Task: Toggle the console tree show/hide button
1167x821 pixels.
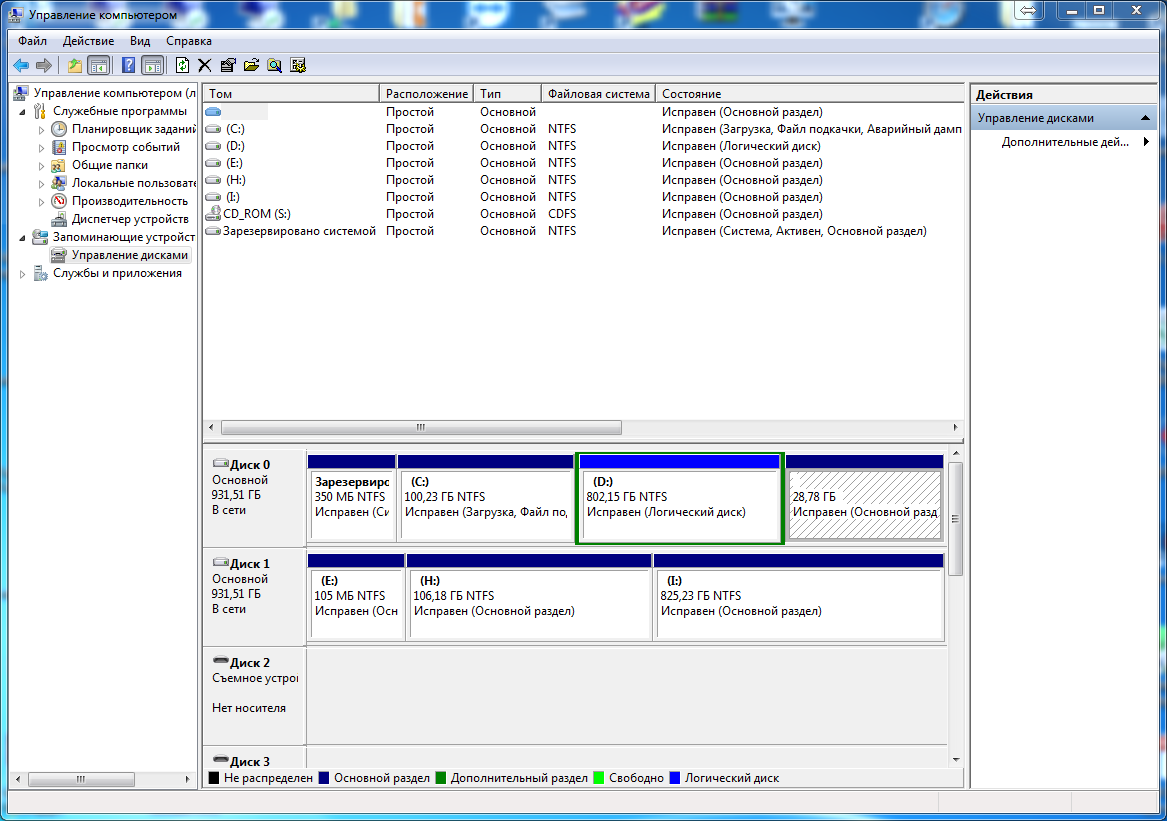Action: click(x=98, y=65)
